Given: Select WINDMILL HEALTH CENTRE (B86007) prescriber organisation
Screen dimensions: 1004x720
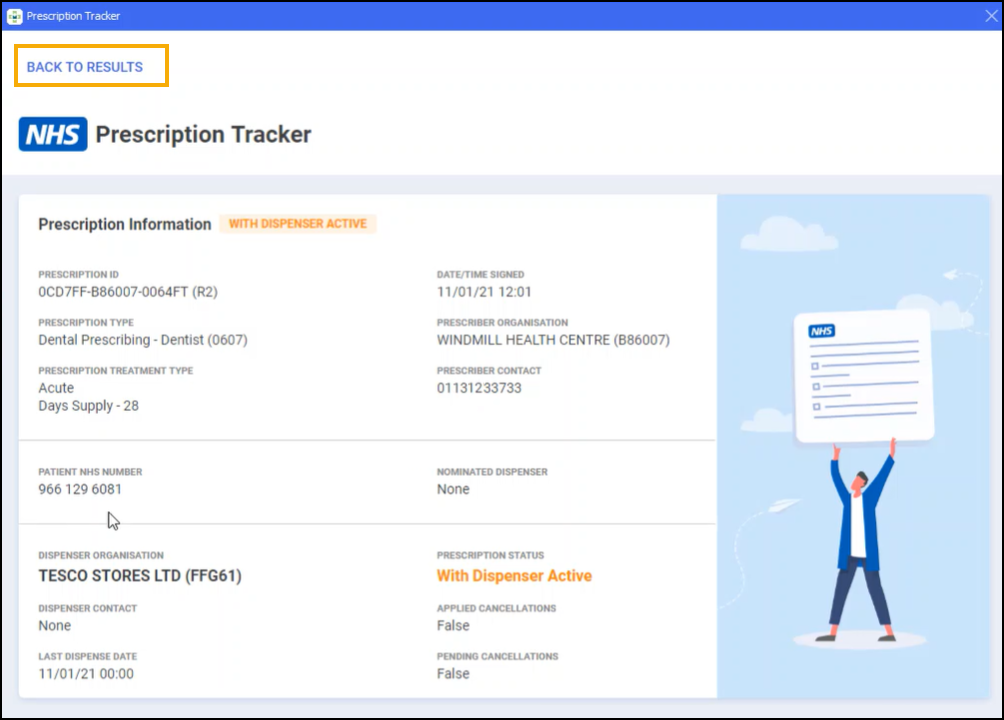Looking at the screenshot, I should (553, 340).
